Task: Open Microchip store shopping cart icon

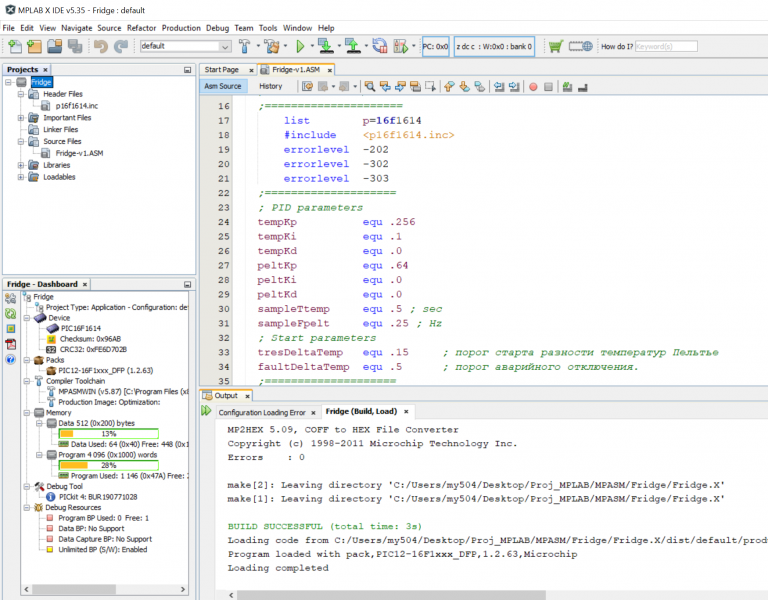Action: coord(555,47)
